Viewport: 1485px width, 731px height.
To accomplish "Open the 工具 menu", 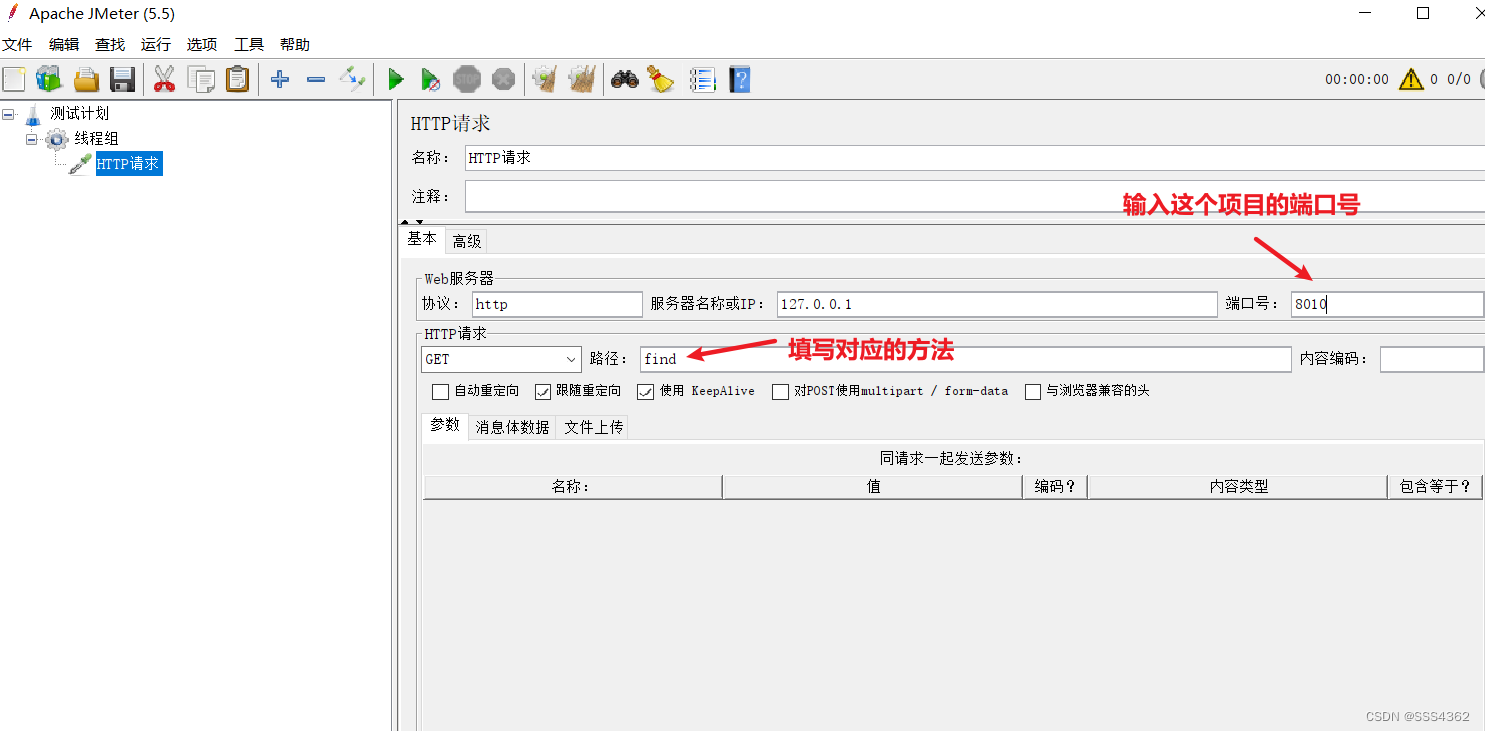I will [249, 45].
